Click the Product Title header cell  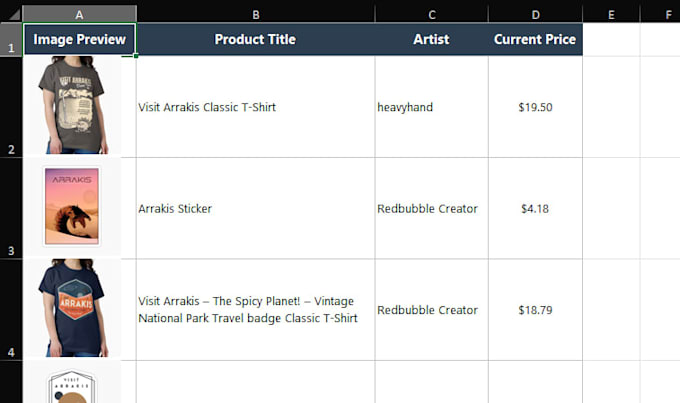(x=256, y=39)
